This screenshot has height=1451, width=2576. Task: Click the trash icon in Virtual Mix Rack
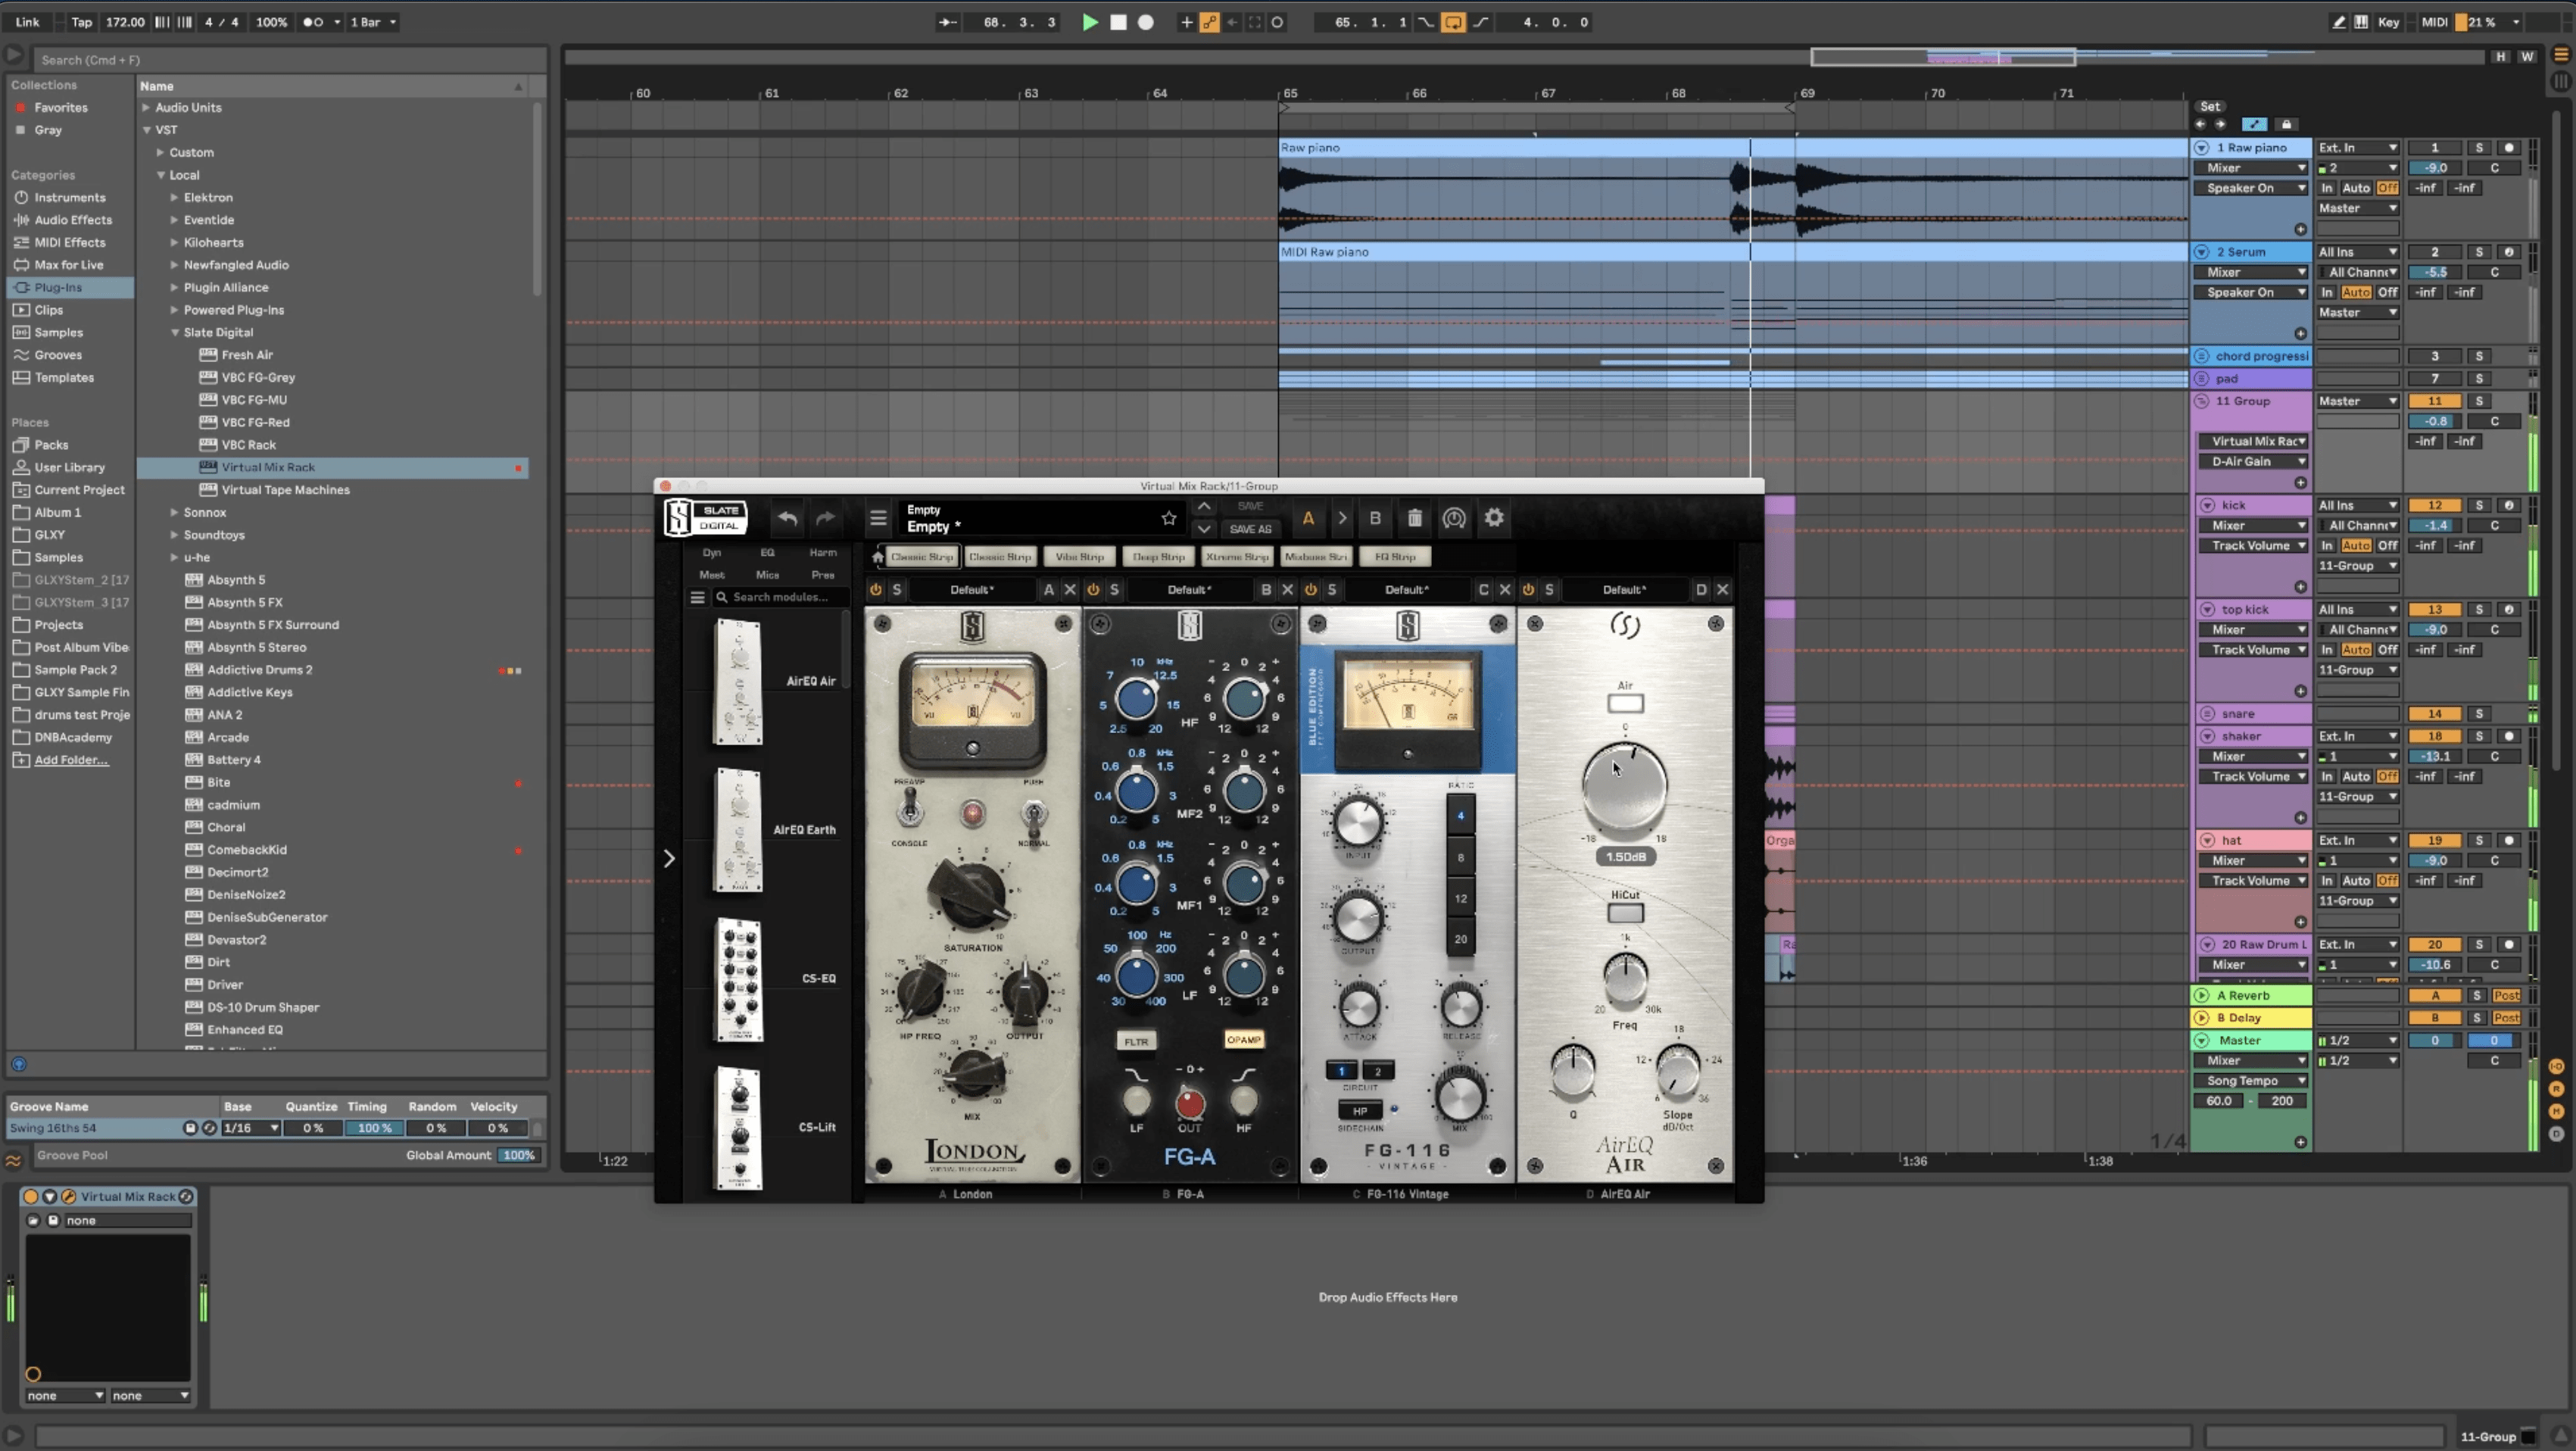pyautogui.click(x=1414, y=518)
